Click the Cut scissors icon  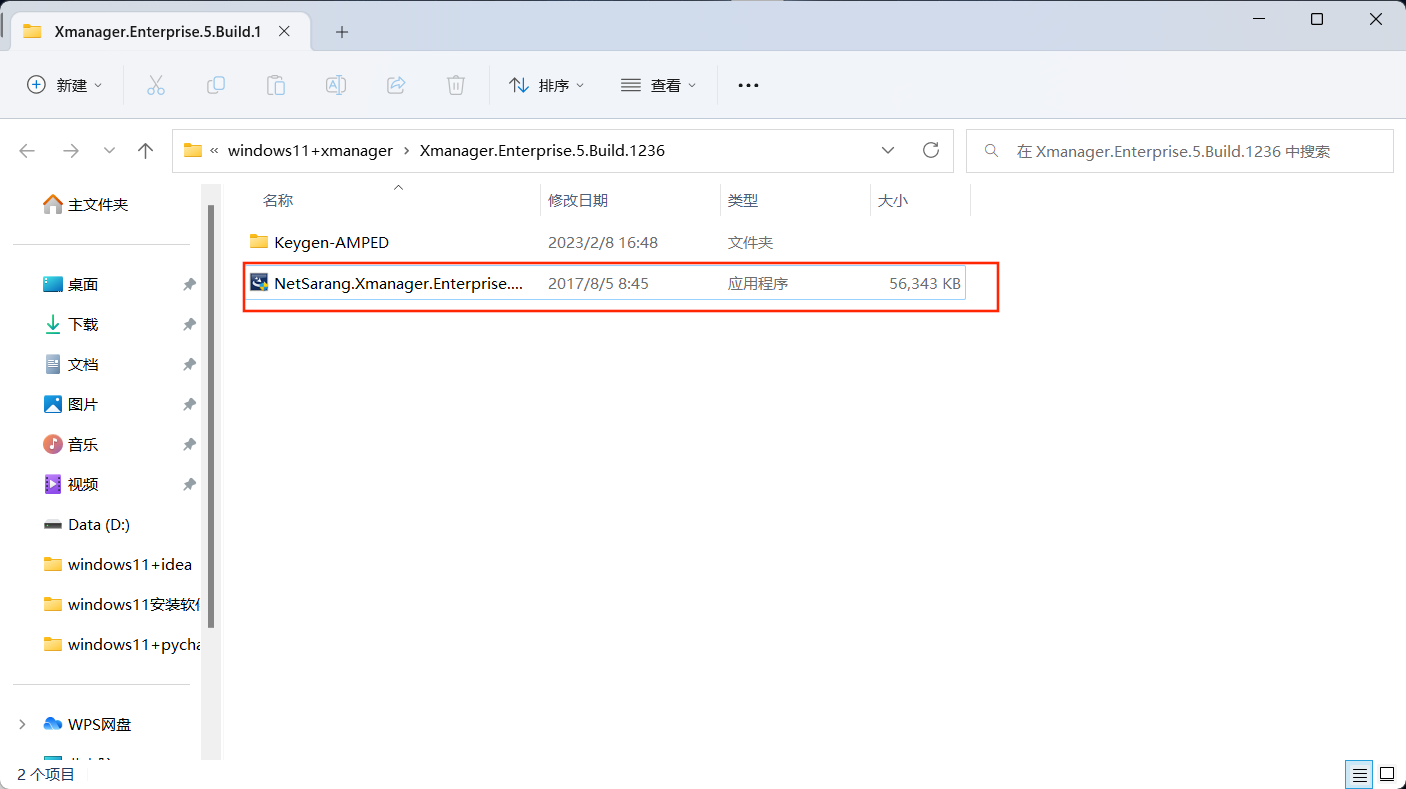point(156,86)
